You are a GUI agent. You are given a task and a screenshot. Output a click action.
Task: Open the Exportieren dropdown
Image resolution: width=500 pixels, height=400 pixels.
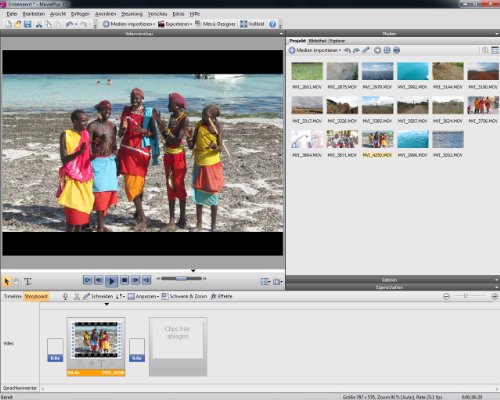175,24
